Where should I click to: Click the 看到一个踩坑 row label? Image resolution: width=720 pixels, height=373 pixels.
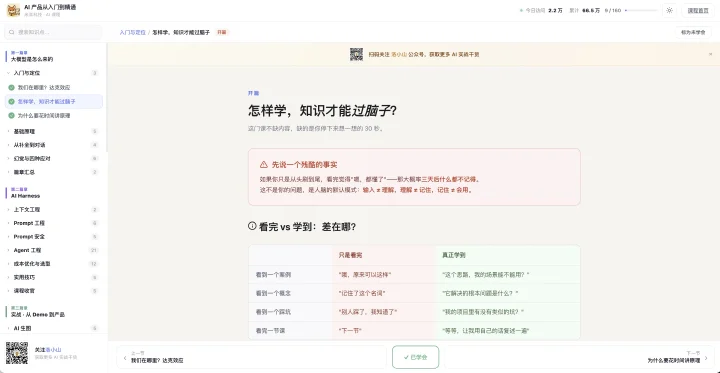273,312
